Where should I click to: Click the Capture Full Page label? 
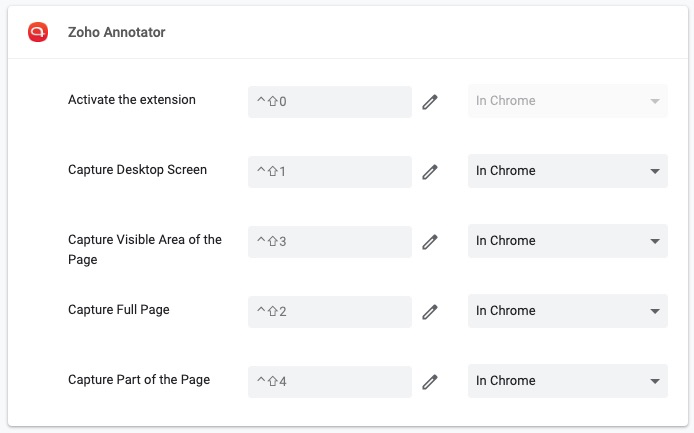point(118,310)
